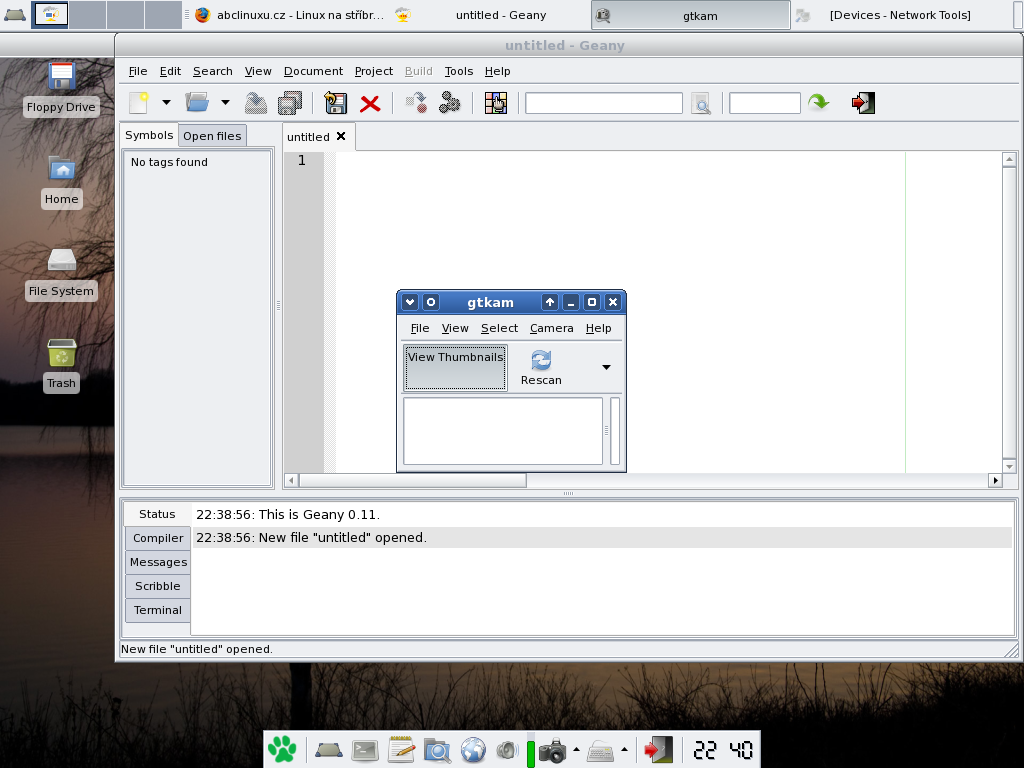
Task: Save the current file in Geany
Action: [x=256, y=103]
